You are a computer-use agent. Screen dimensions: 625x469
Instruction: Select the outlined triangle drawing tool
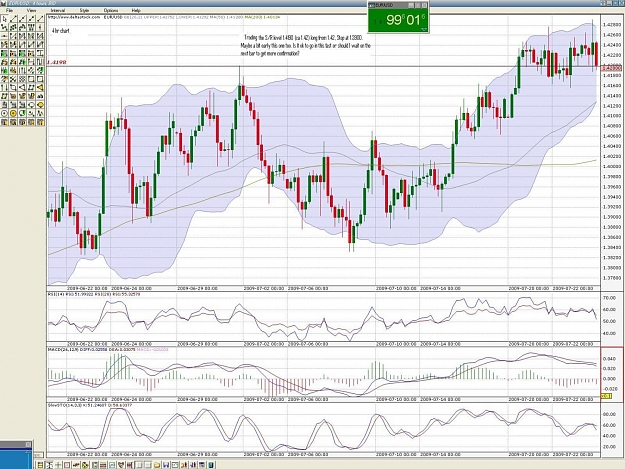tap(22, 88)
